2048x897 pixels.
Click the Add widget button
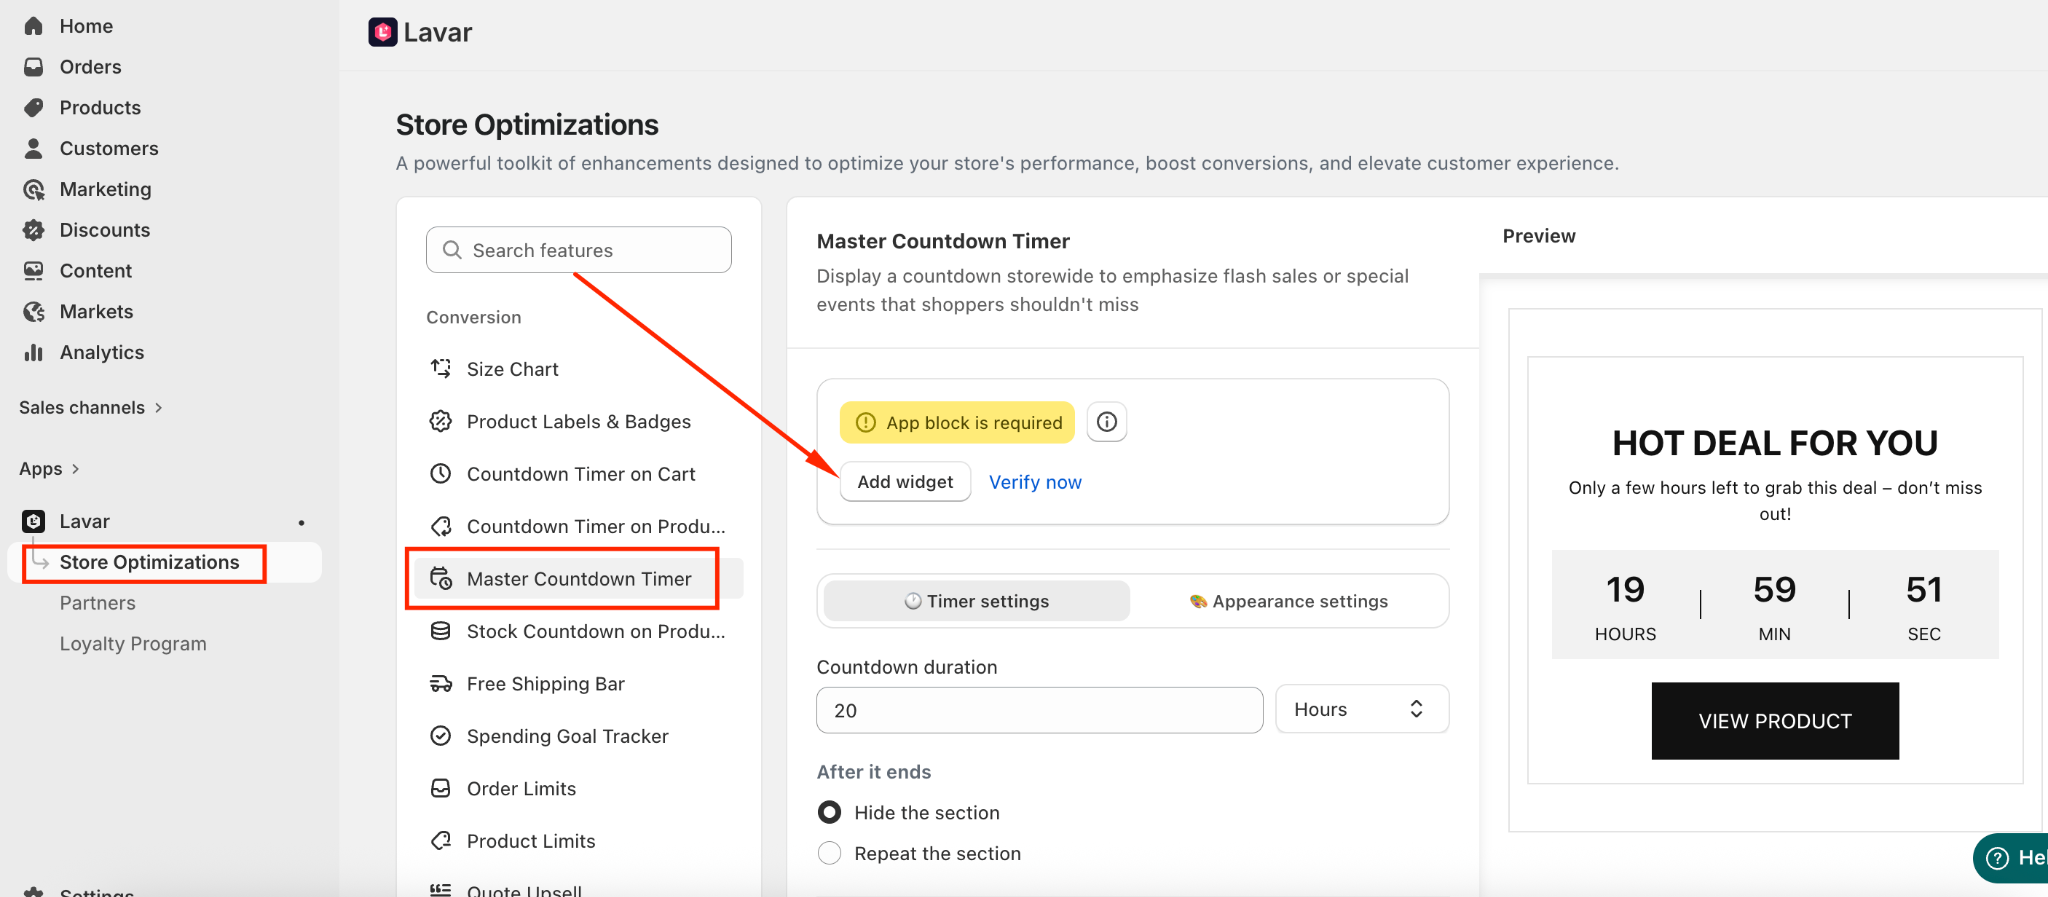coord(905,482)
